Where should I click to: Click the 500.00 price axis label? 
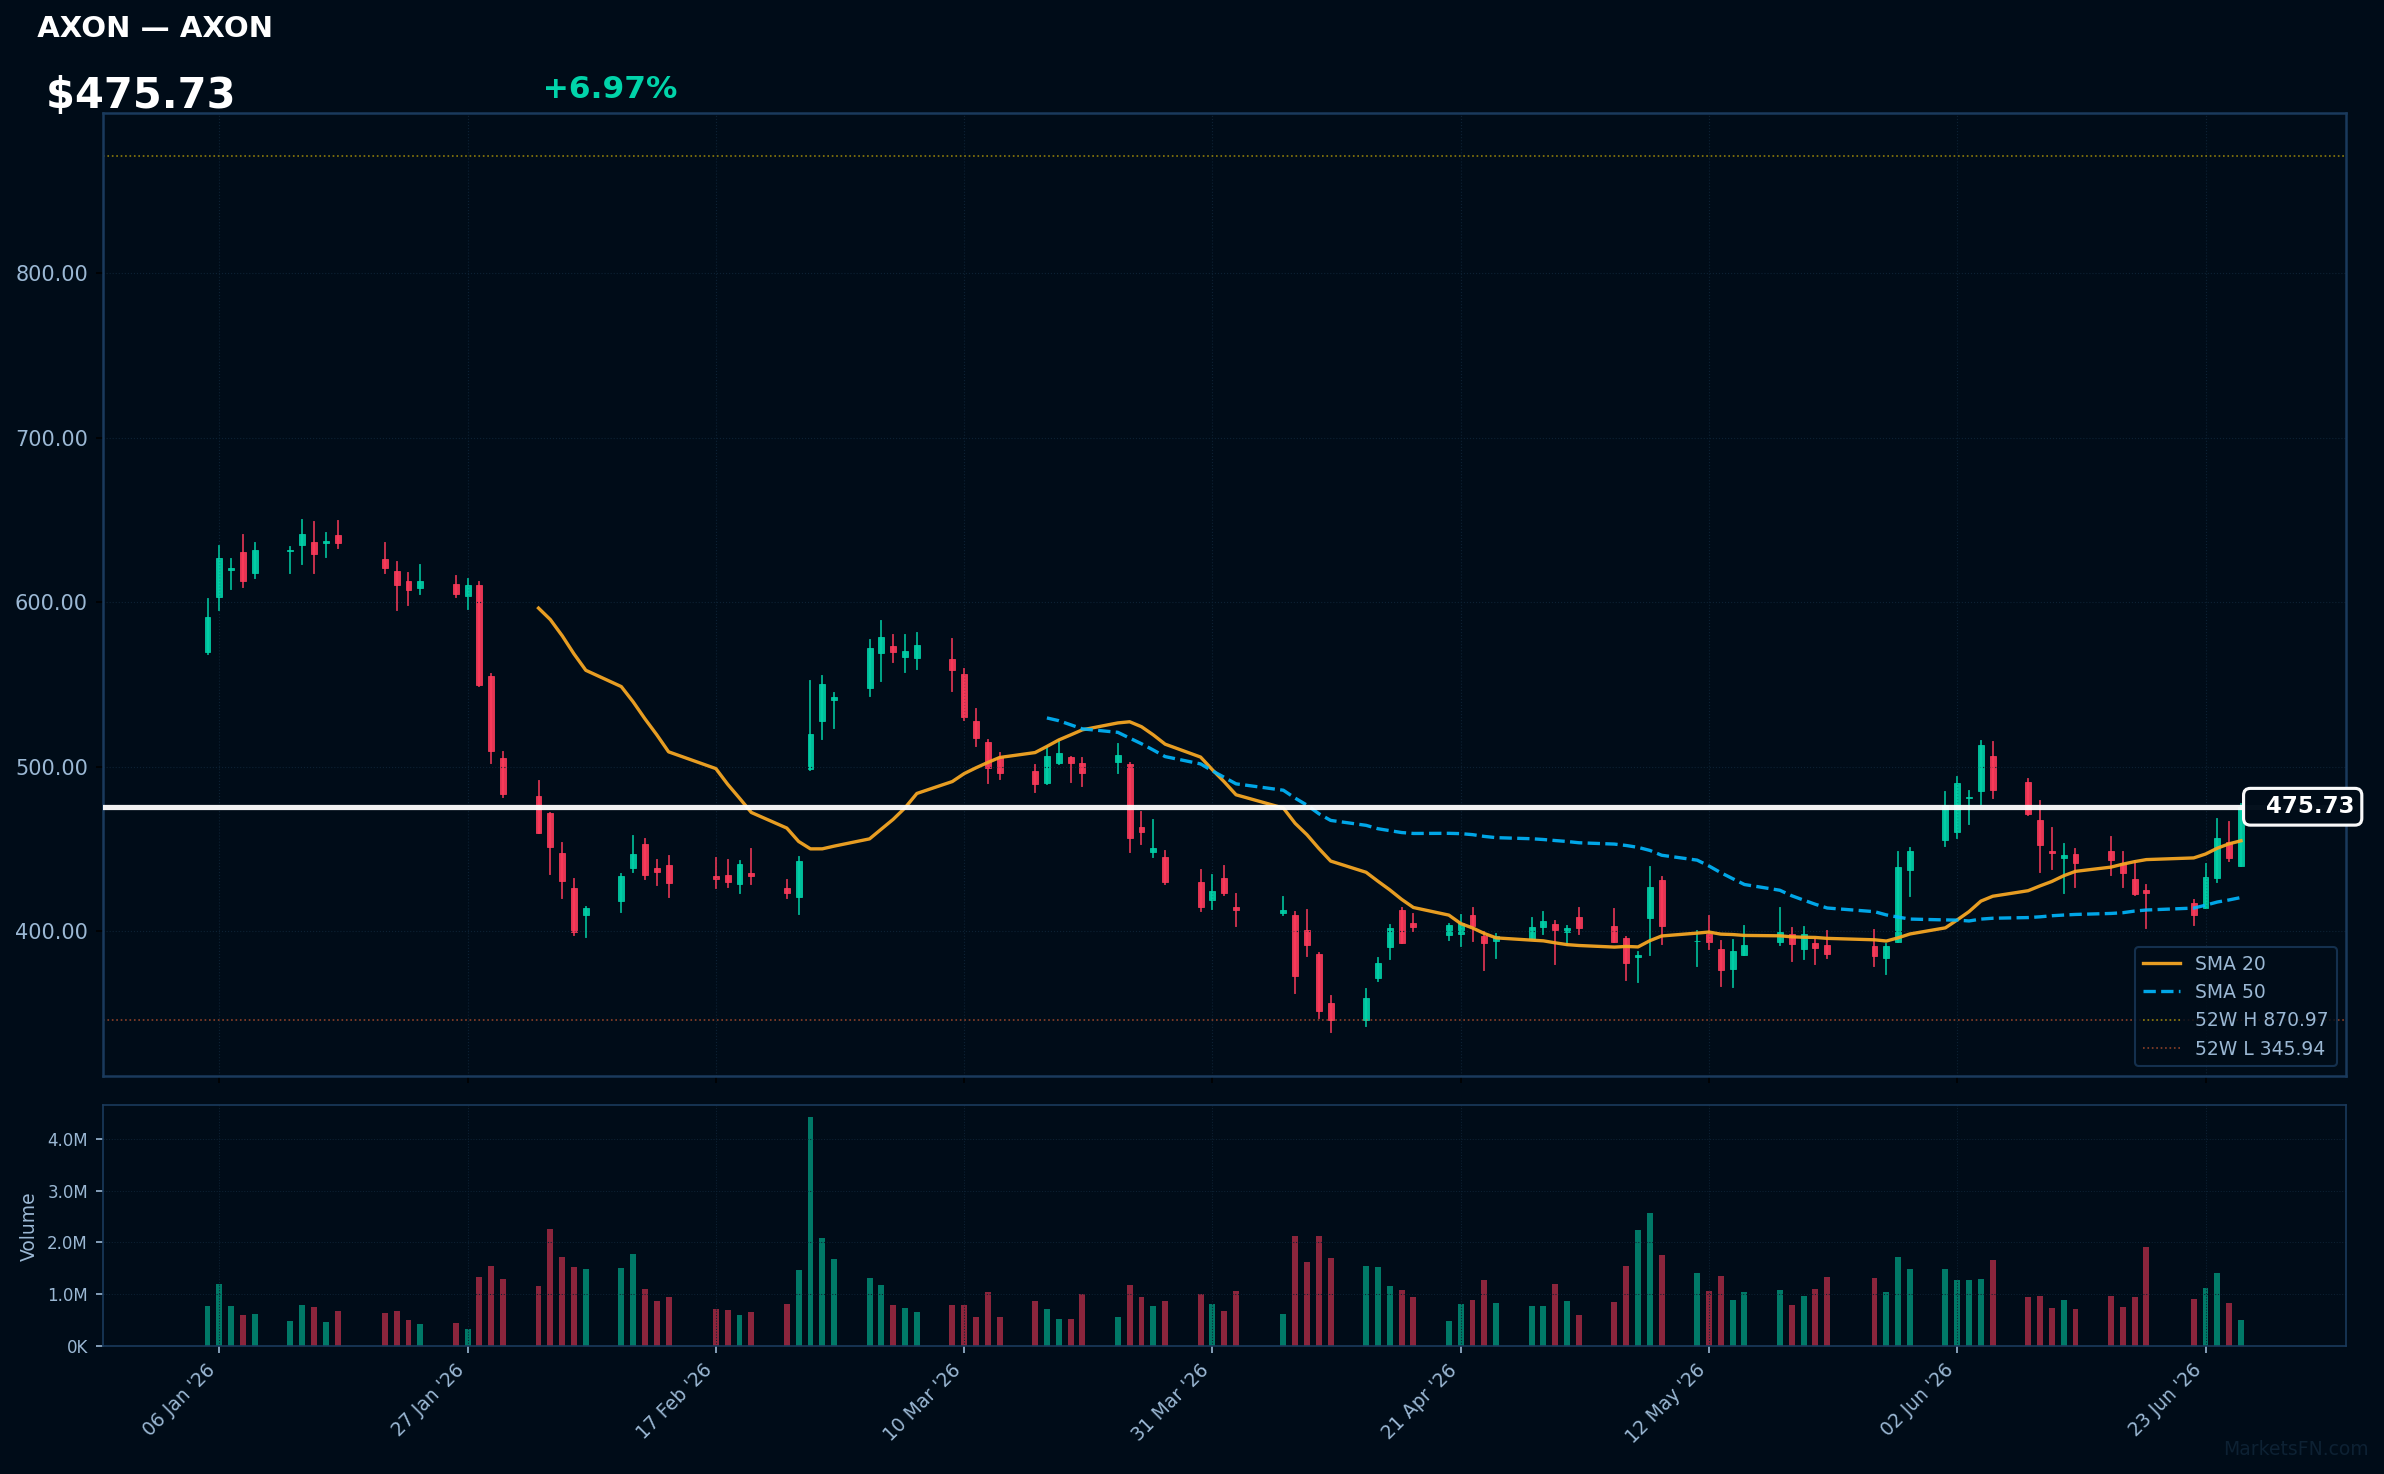pyautogui.click(x=52, y=767)
